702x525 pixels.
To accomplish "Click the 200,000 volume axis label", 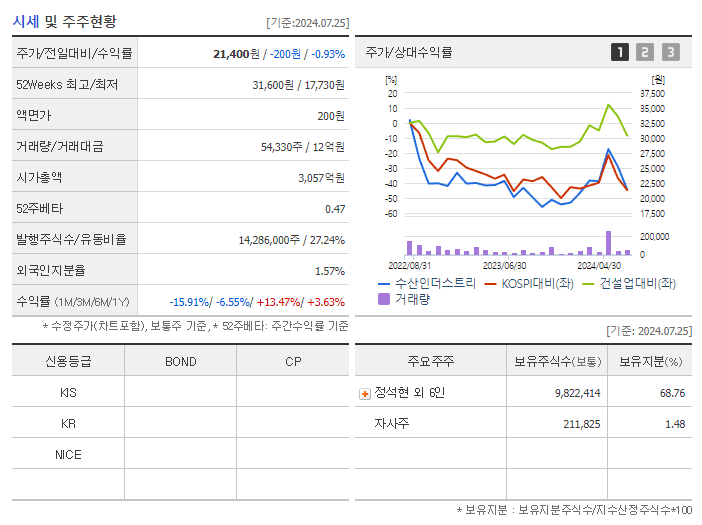I will [x=655, y=237].
